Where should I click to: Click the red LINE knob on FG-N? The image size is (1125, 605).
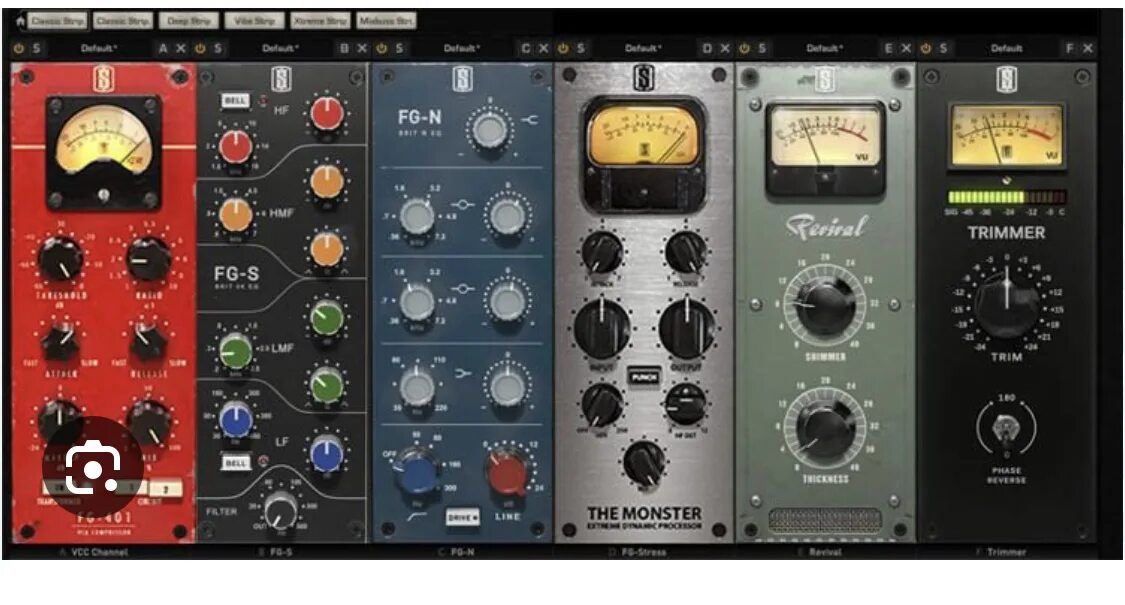[507, 473]
